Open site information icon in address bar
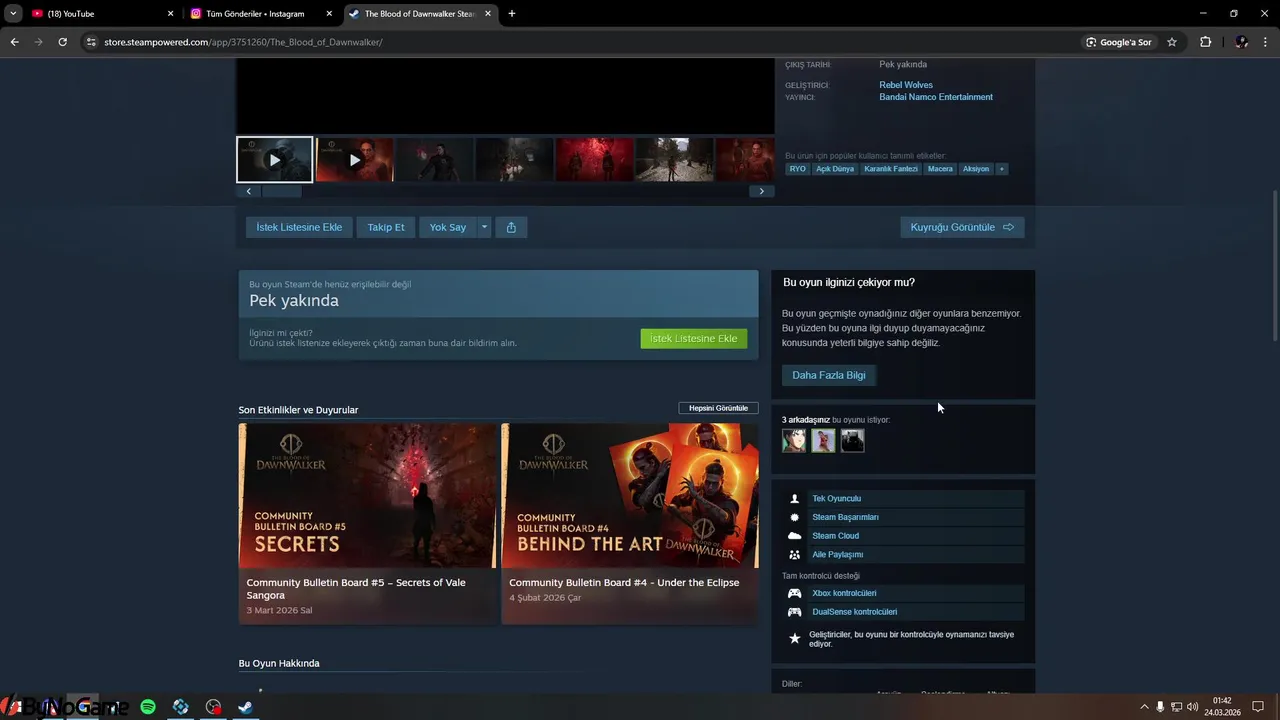The width and height of the screenshot is (1280, 720). point(91,42)
